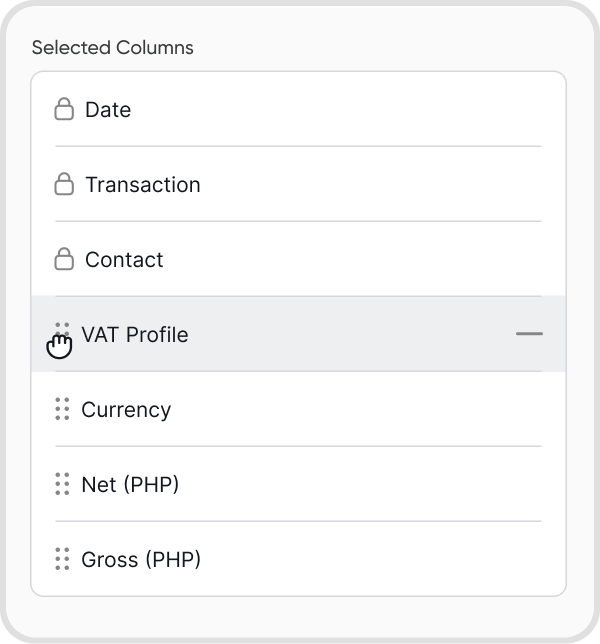Click the lock icon beside Date

[x=64, y=109]
